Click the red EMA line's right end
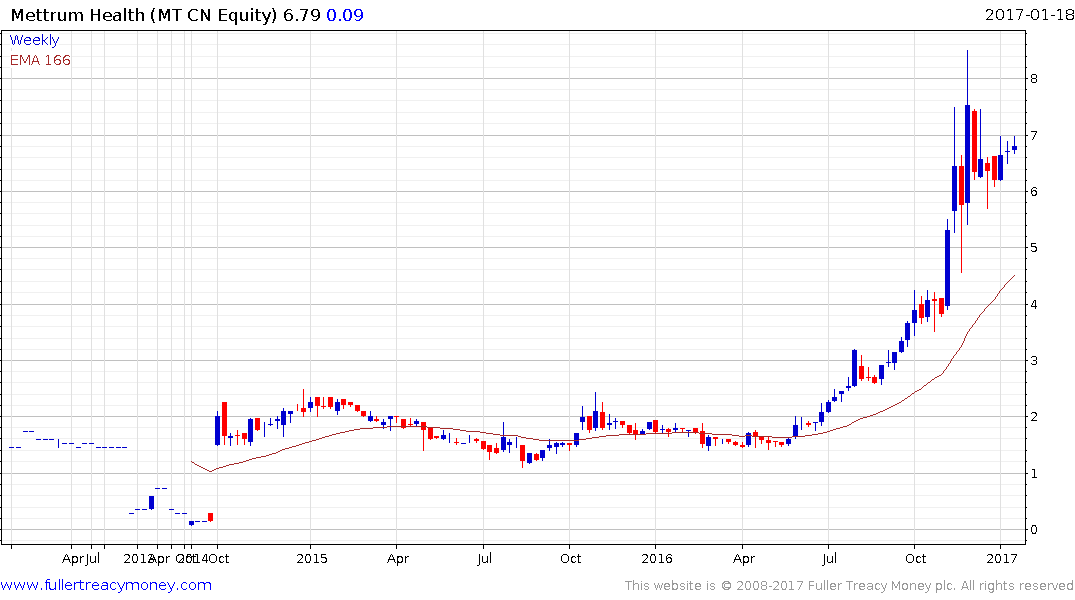Viewport: 1075px width, 600px height. pos(1014,276)
